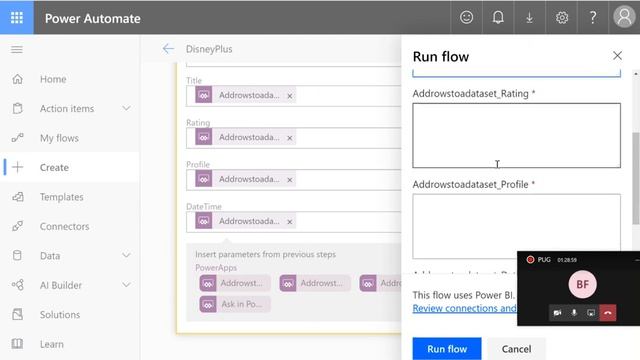Insert the second Addrowst... parameter chip
Viewport: 640px width, 360px height.
point(315,283)
